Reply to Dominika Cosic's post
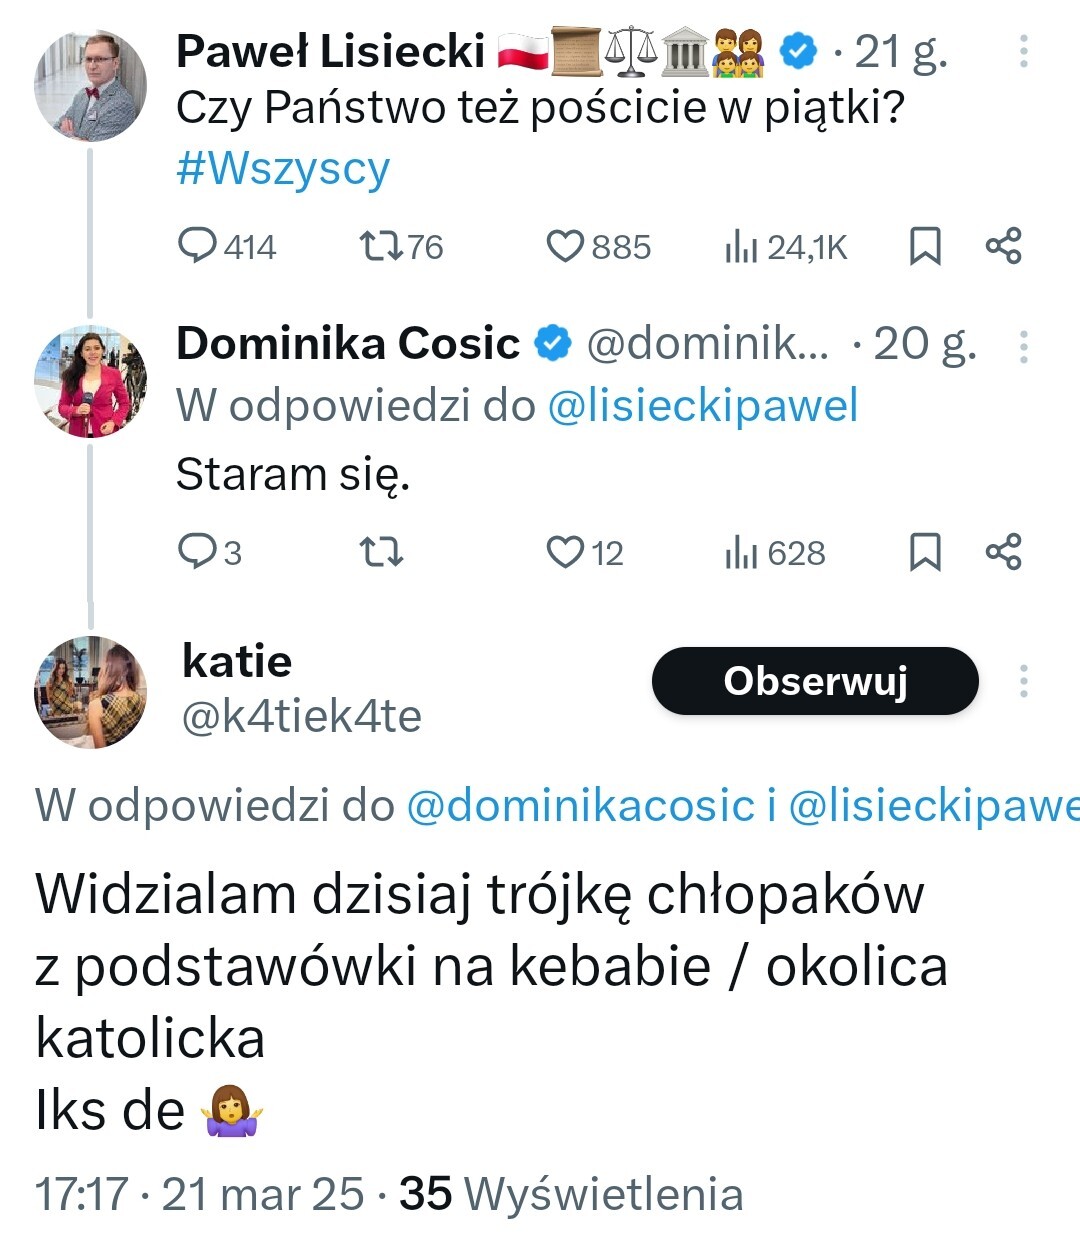The height and width of the screenshot is (1237, 1080). [x=197, y=552]
